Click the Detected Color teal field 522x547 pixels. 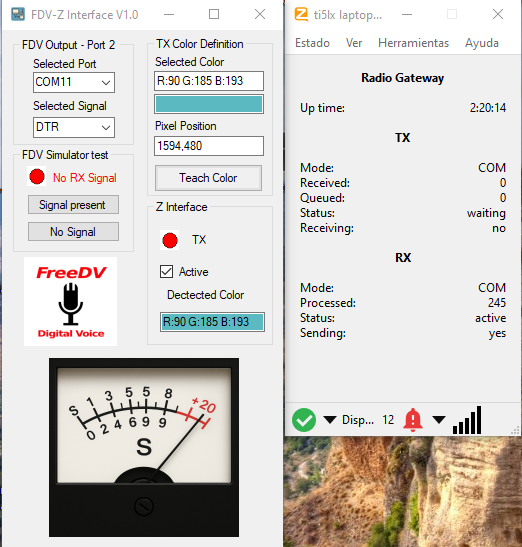212,322
